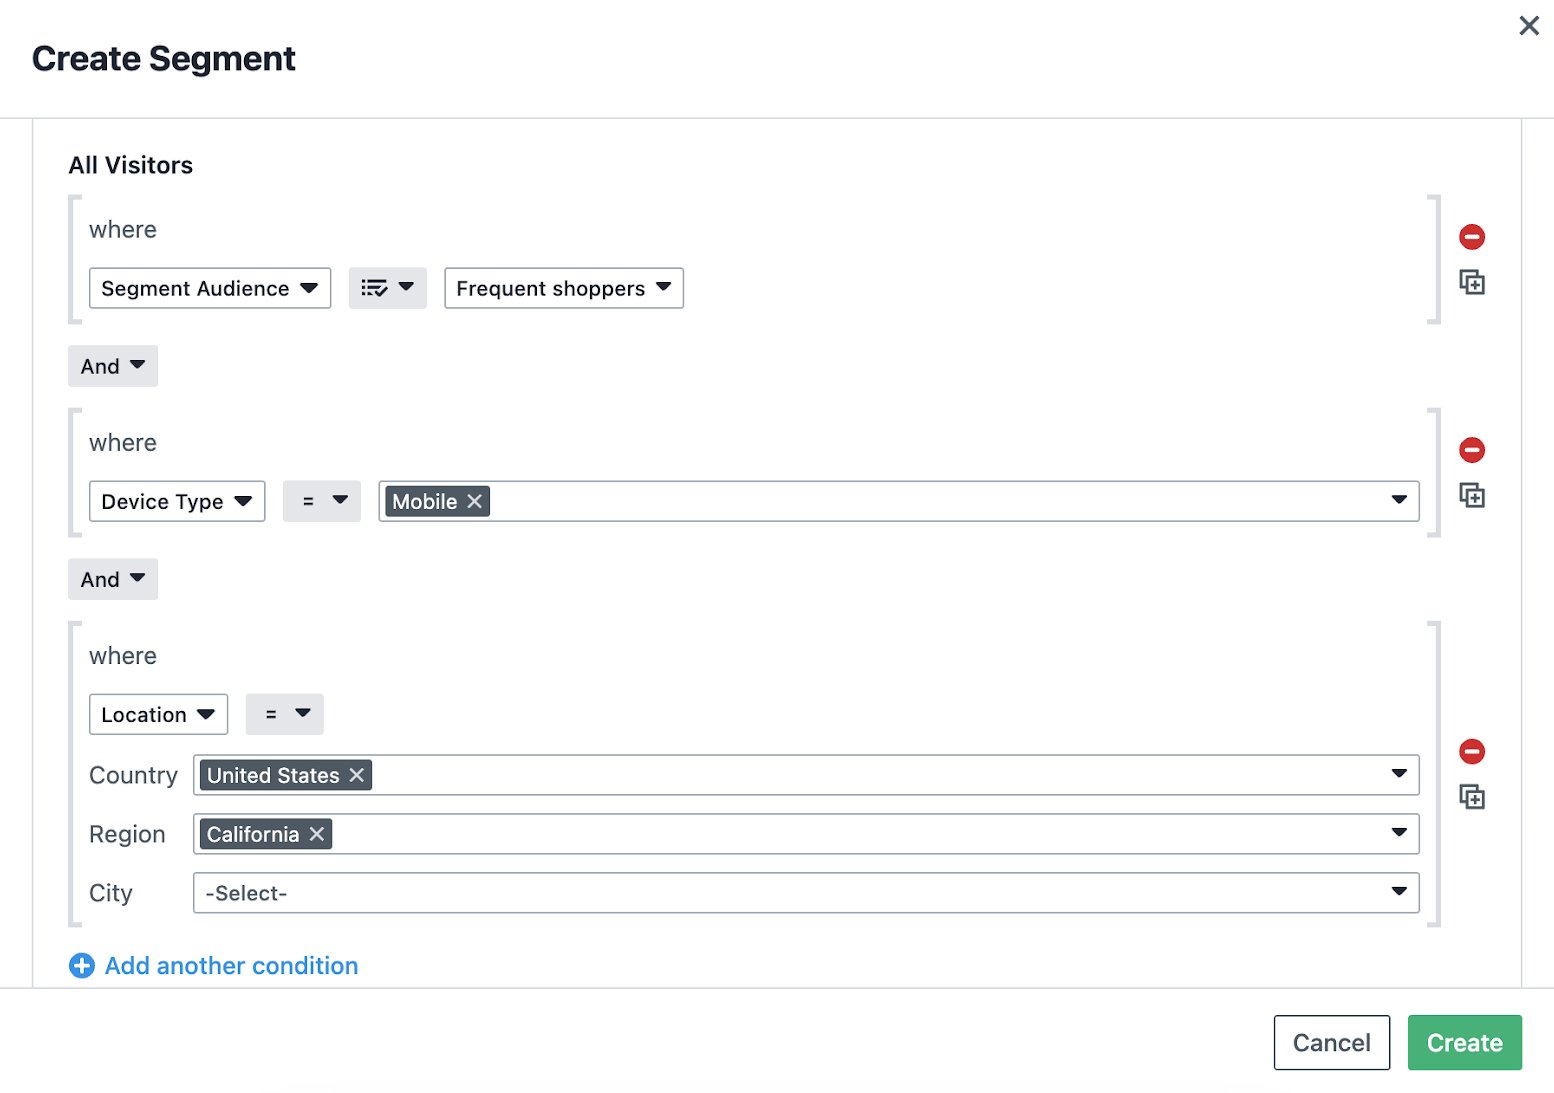Click the Region label
1554x1093 pixels.
[127, 834]
